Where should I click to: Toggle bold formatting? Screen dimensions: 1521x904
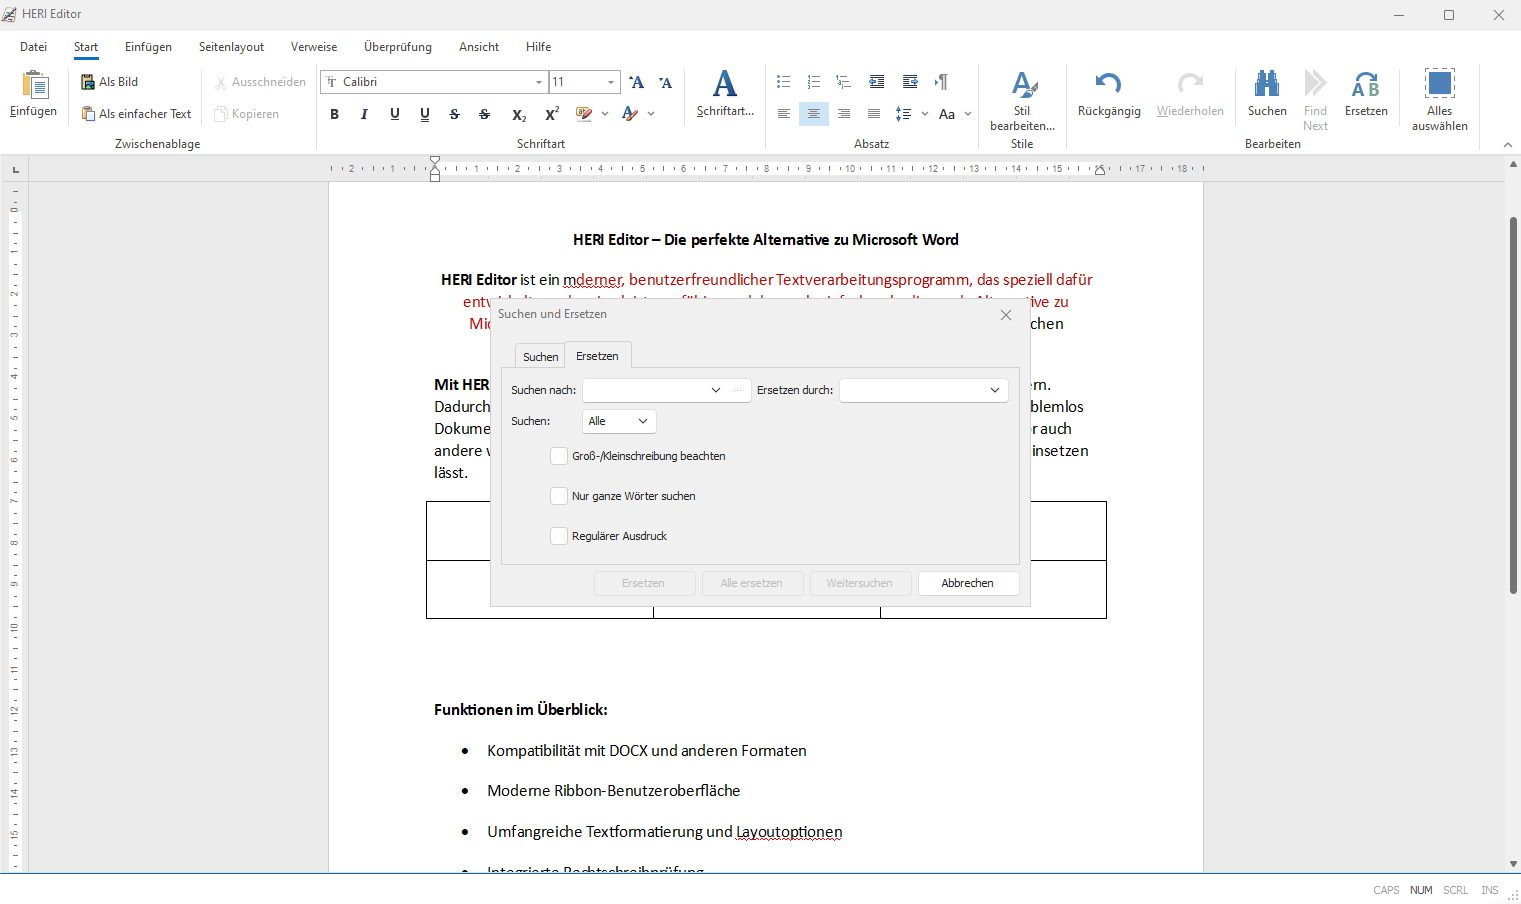pos(335,114)
